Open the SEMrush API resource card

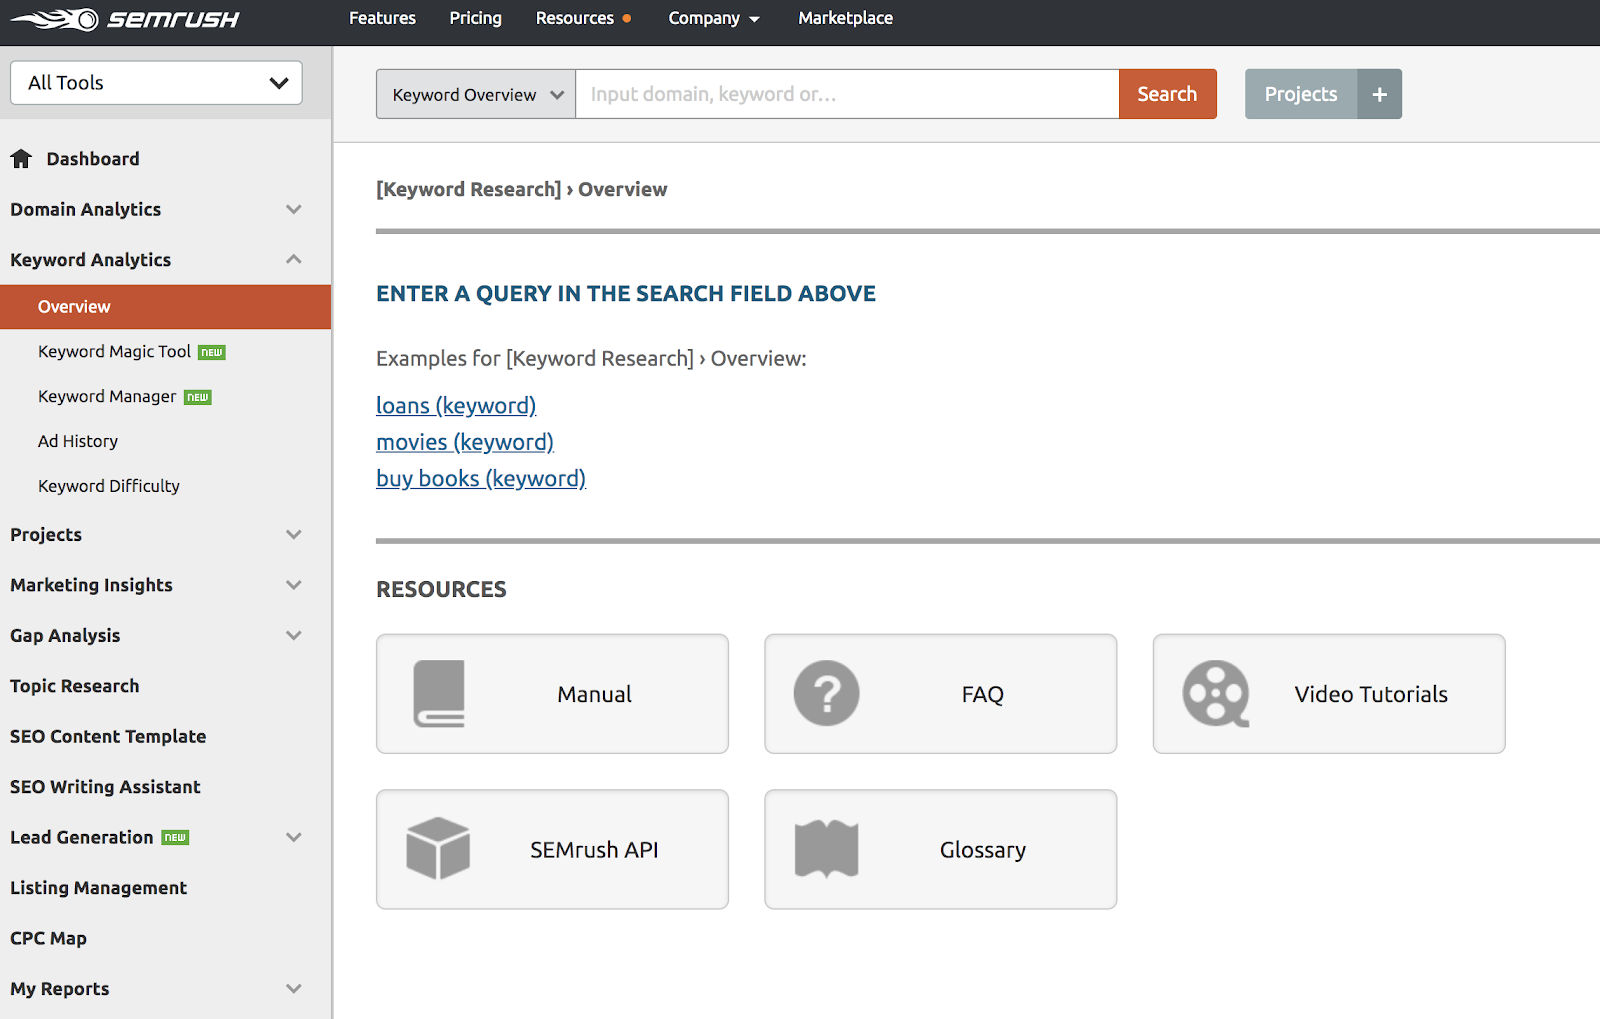pyautogui.click(x=552, y=849)
